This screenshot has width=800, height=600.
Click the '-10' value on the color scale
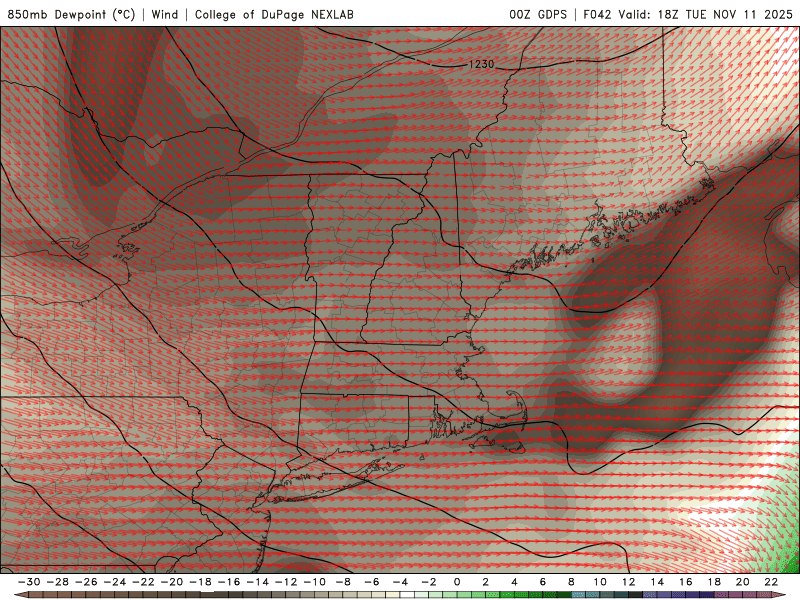(x=314, y=582)
